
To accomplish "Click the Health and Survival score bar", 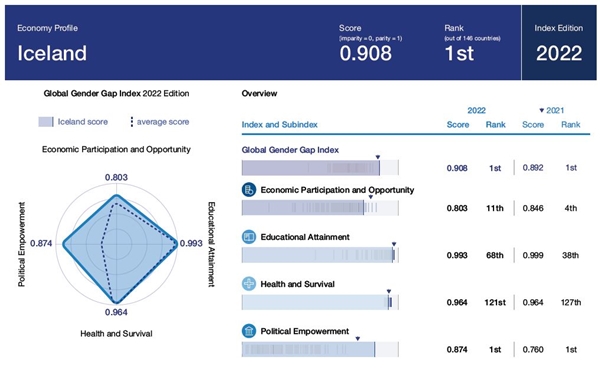I will 320,302.
